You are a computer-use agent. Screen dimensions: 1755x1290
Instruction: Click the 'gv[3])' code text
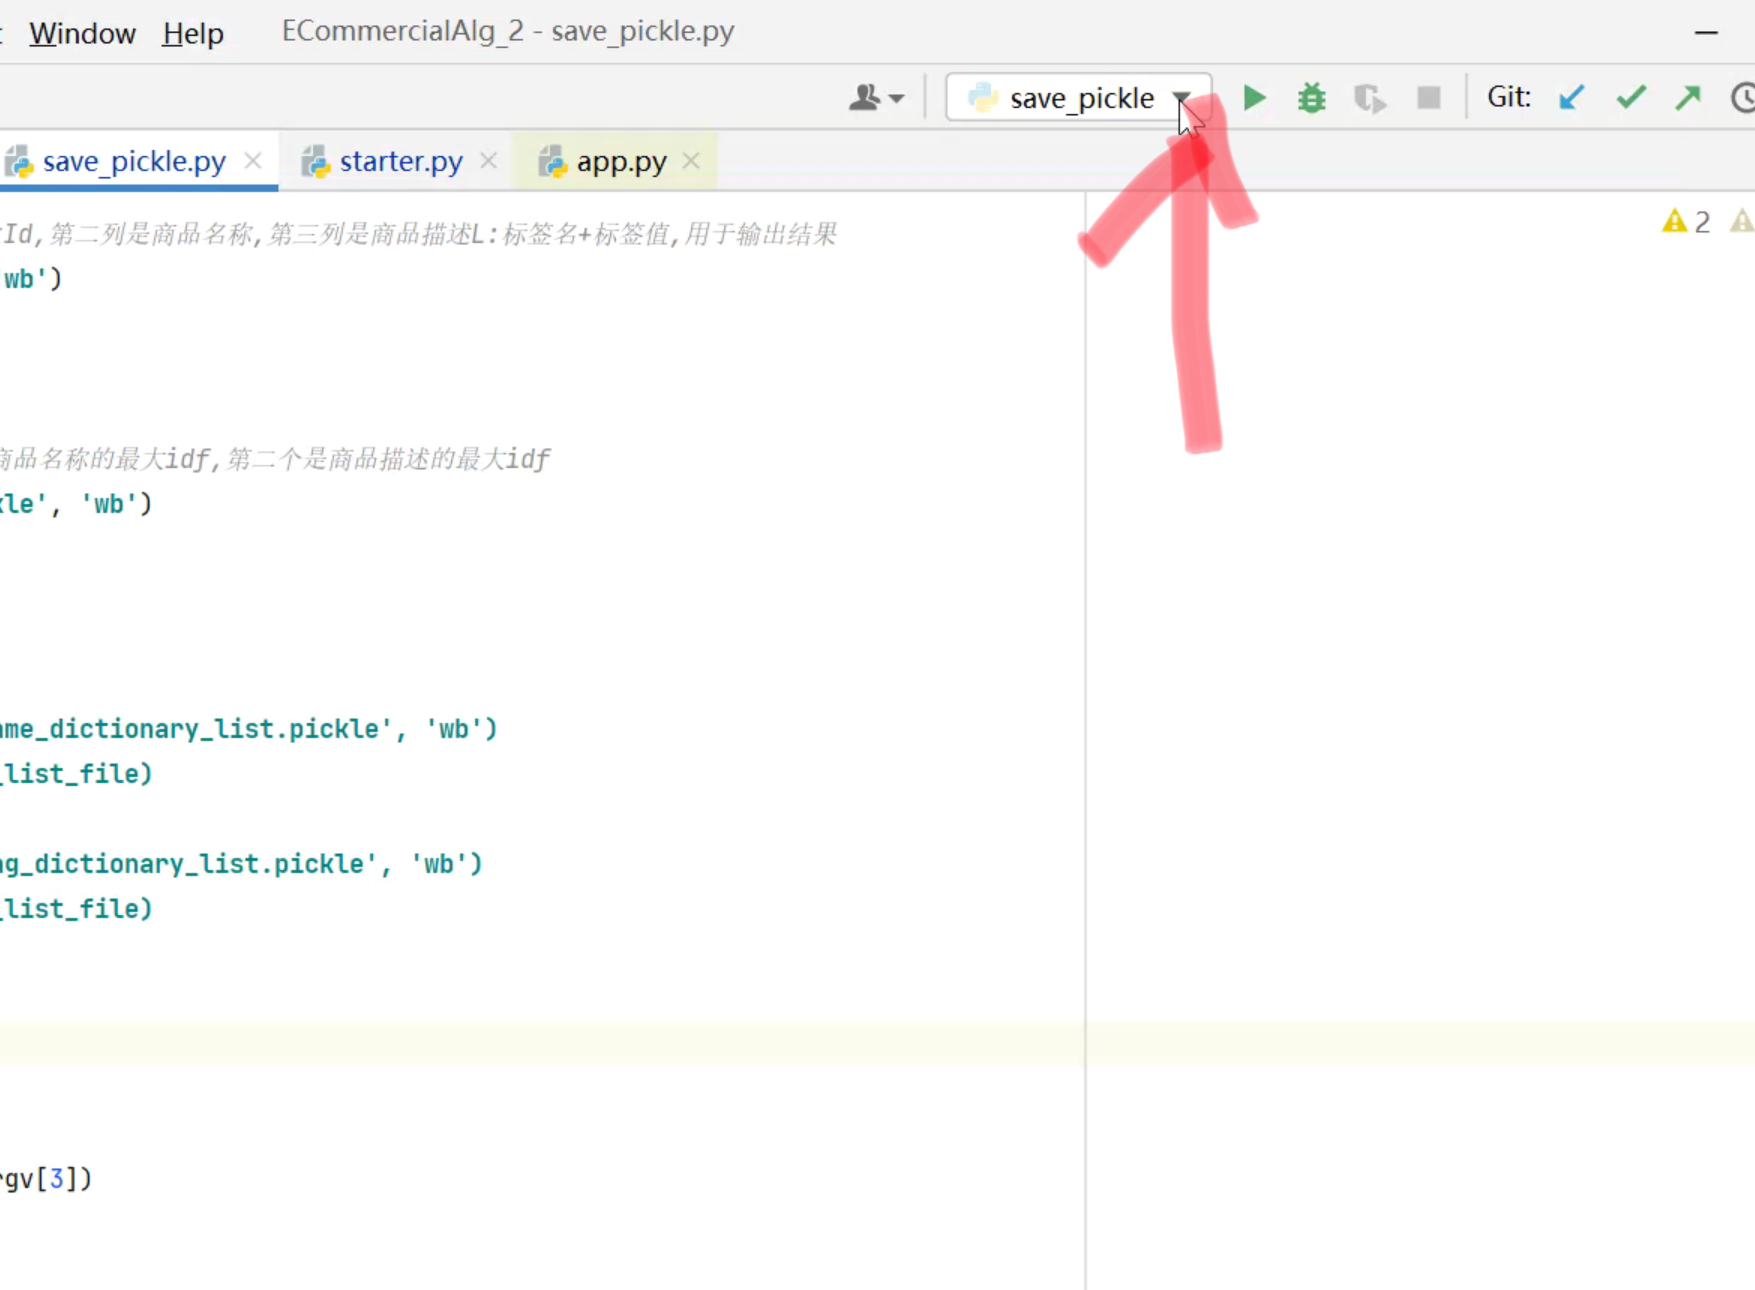coord(46,1179)
